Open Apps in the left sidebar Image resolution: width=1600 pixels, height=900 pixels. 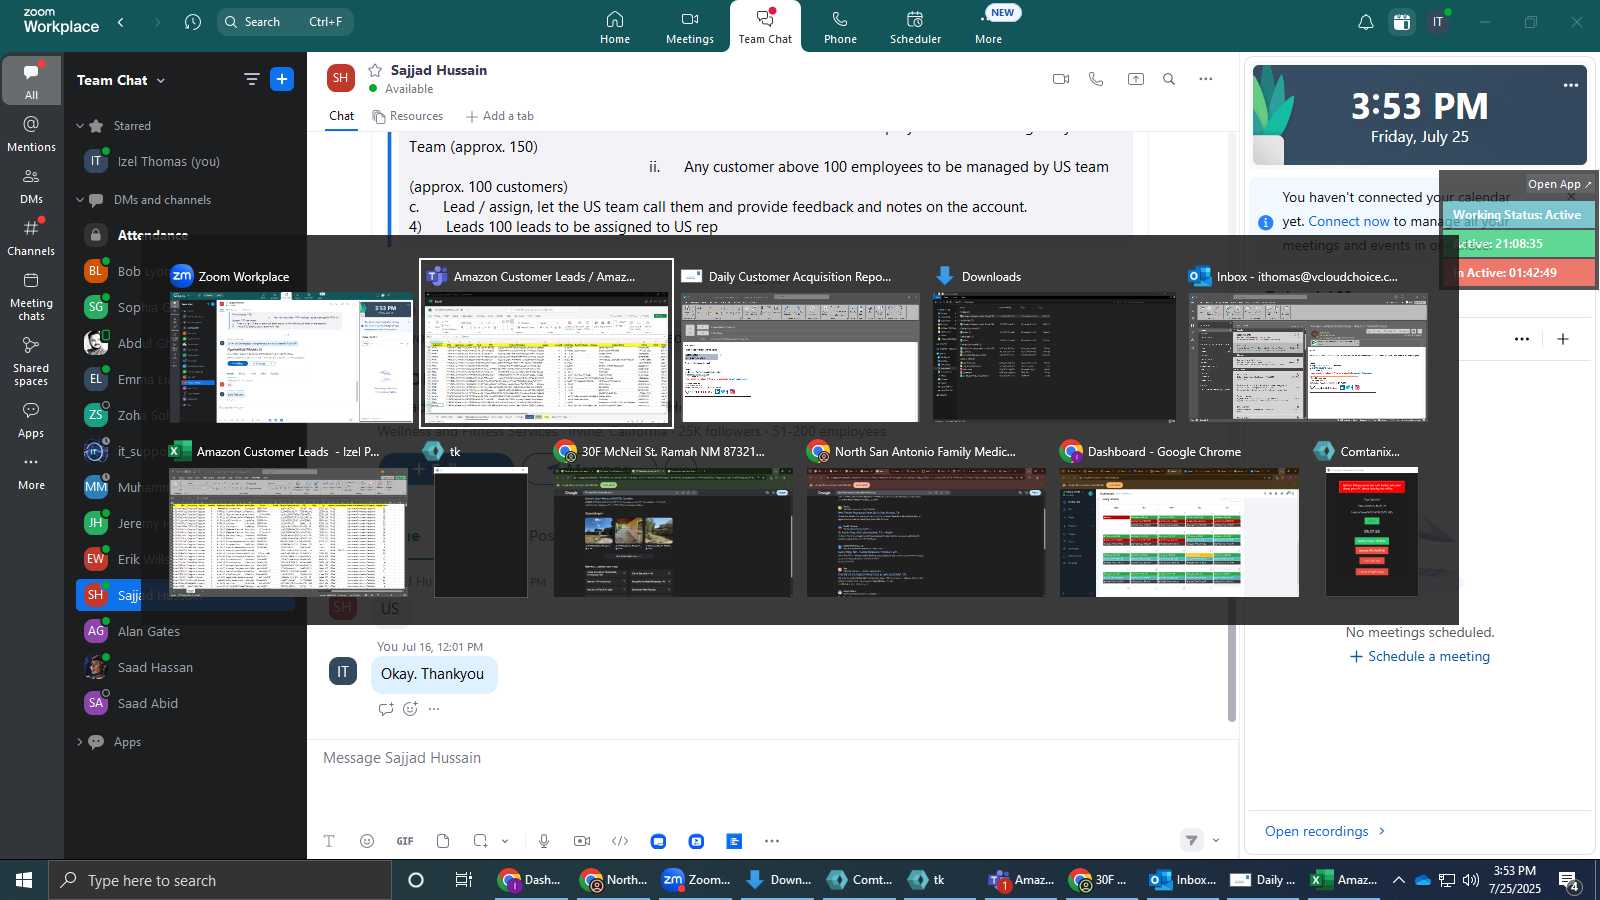(32, 420)
